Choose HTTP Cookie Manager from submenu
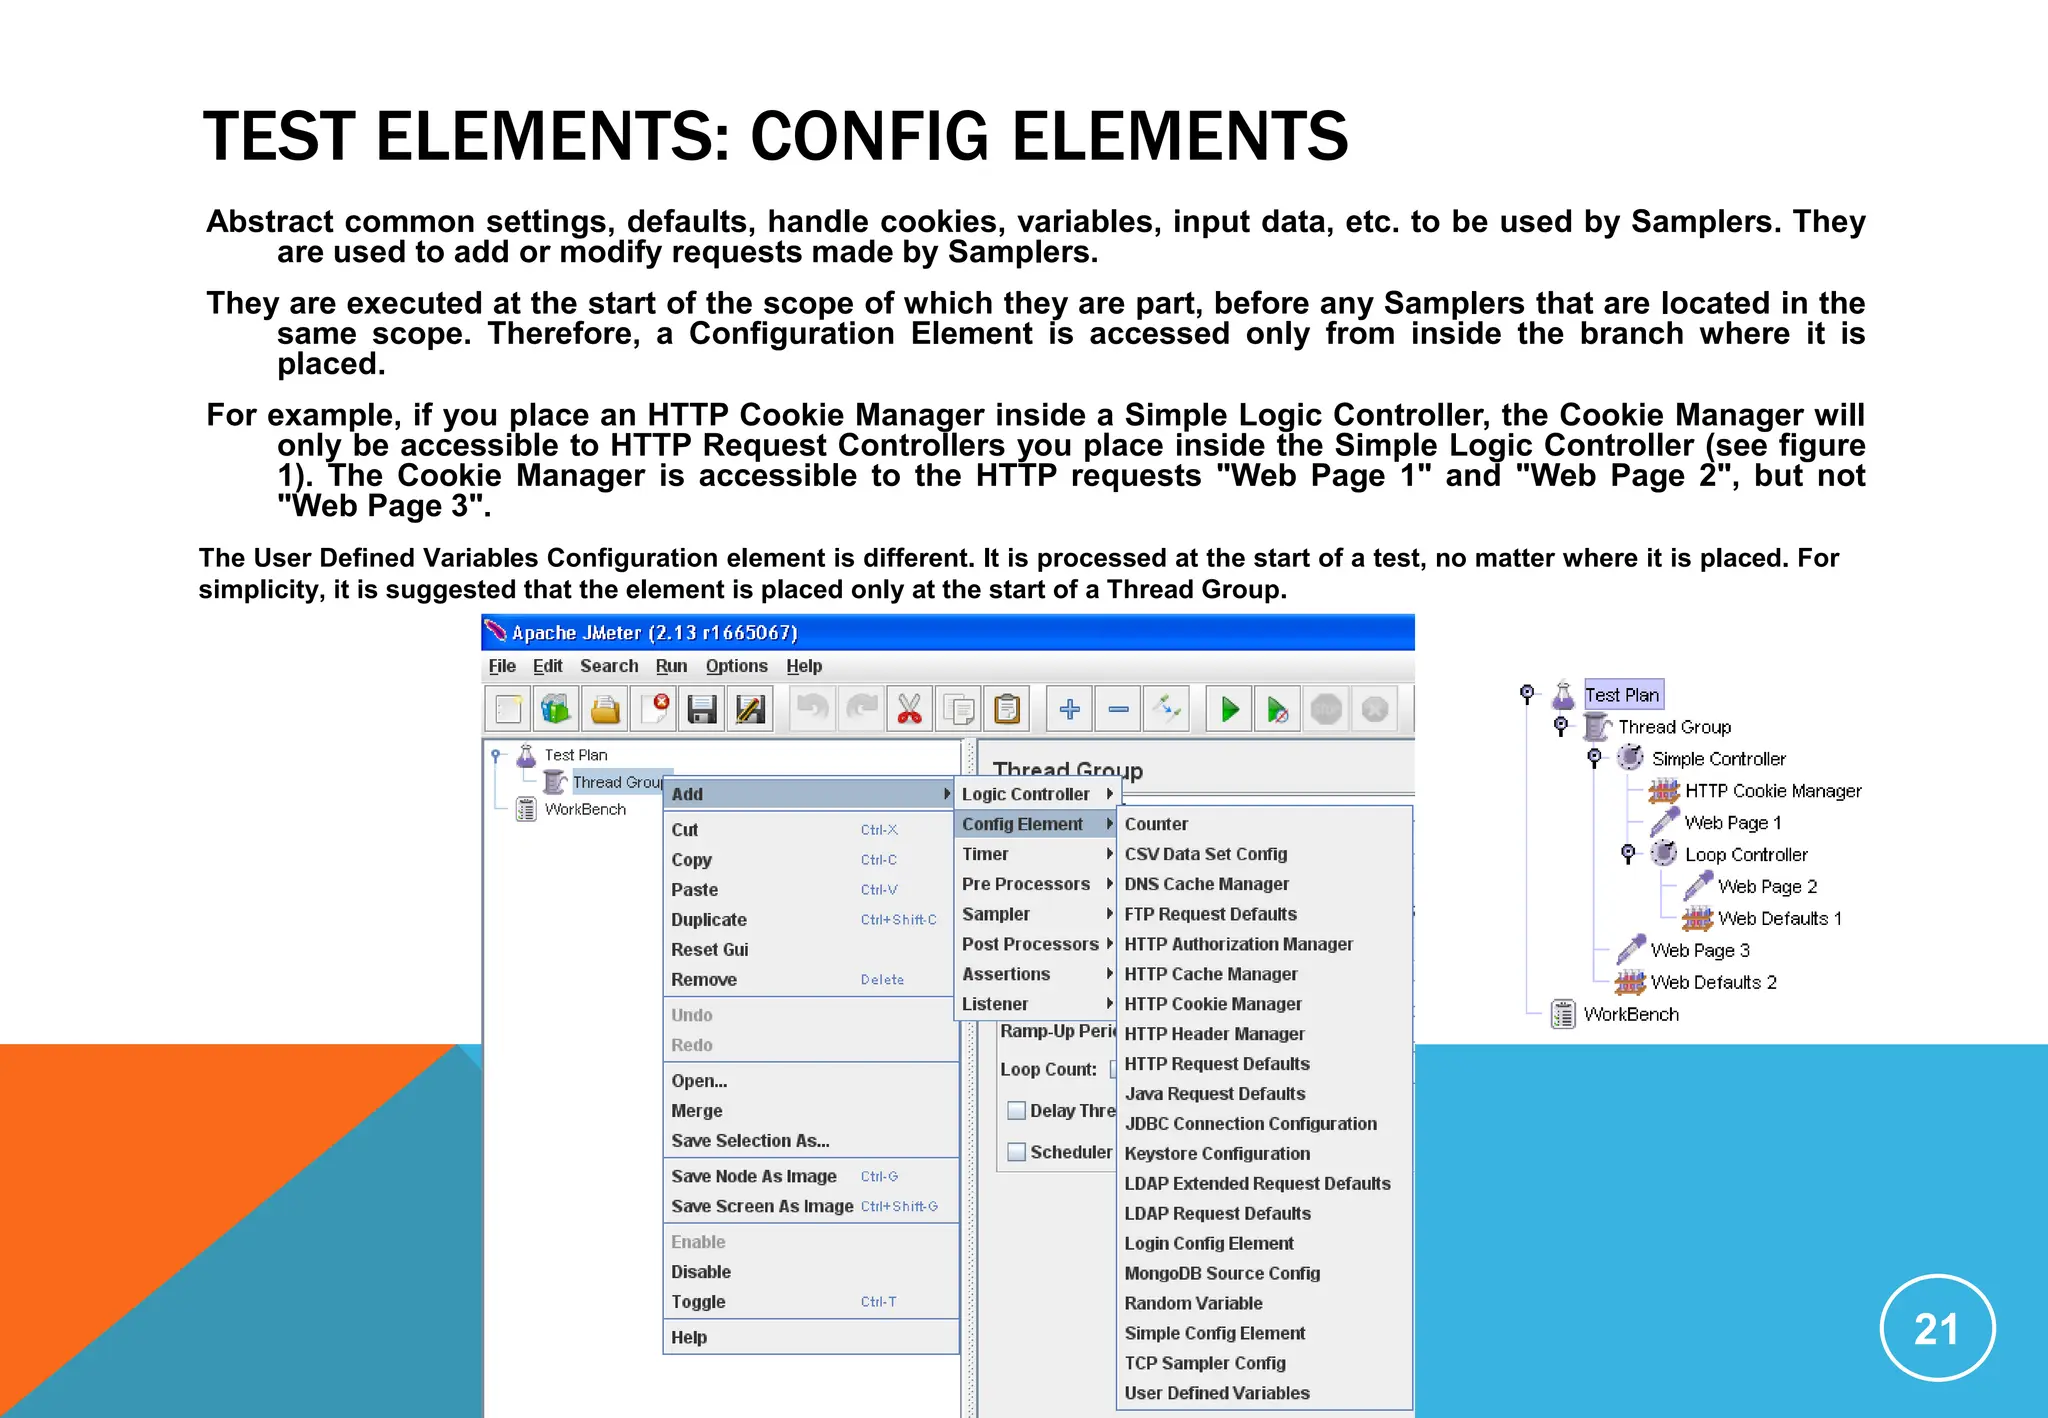 (1212, 1004)
